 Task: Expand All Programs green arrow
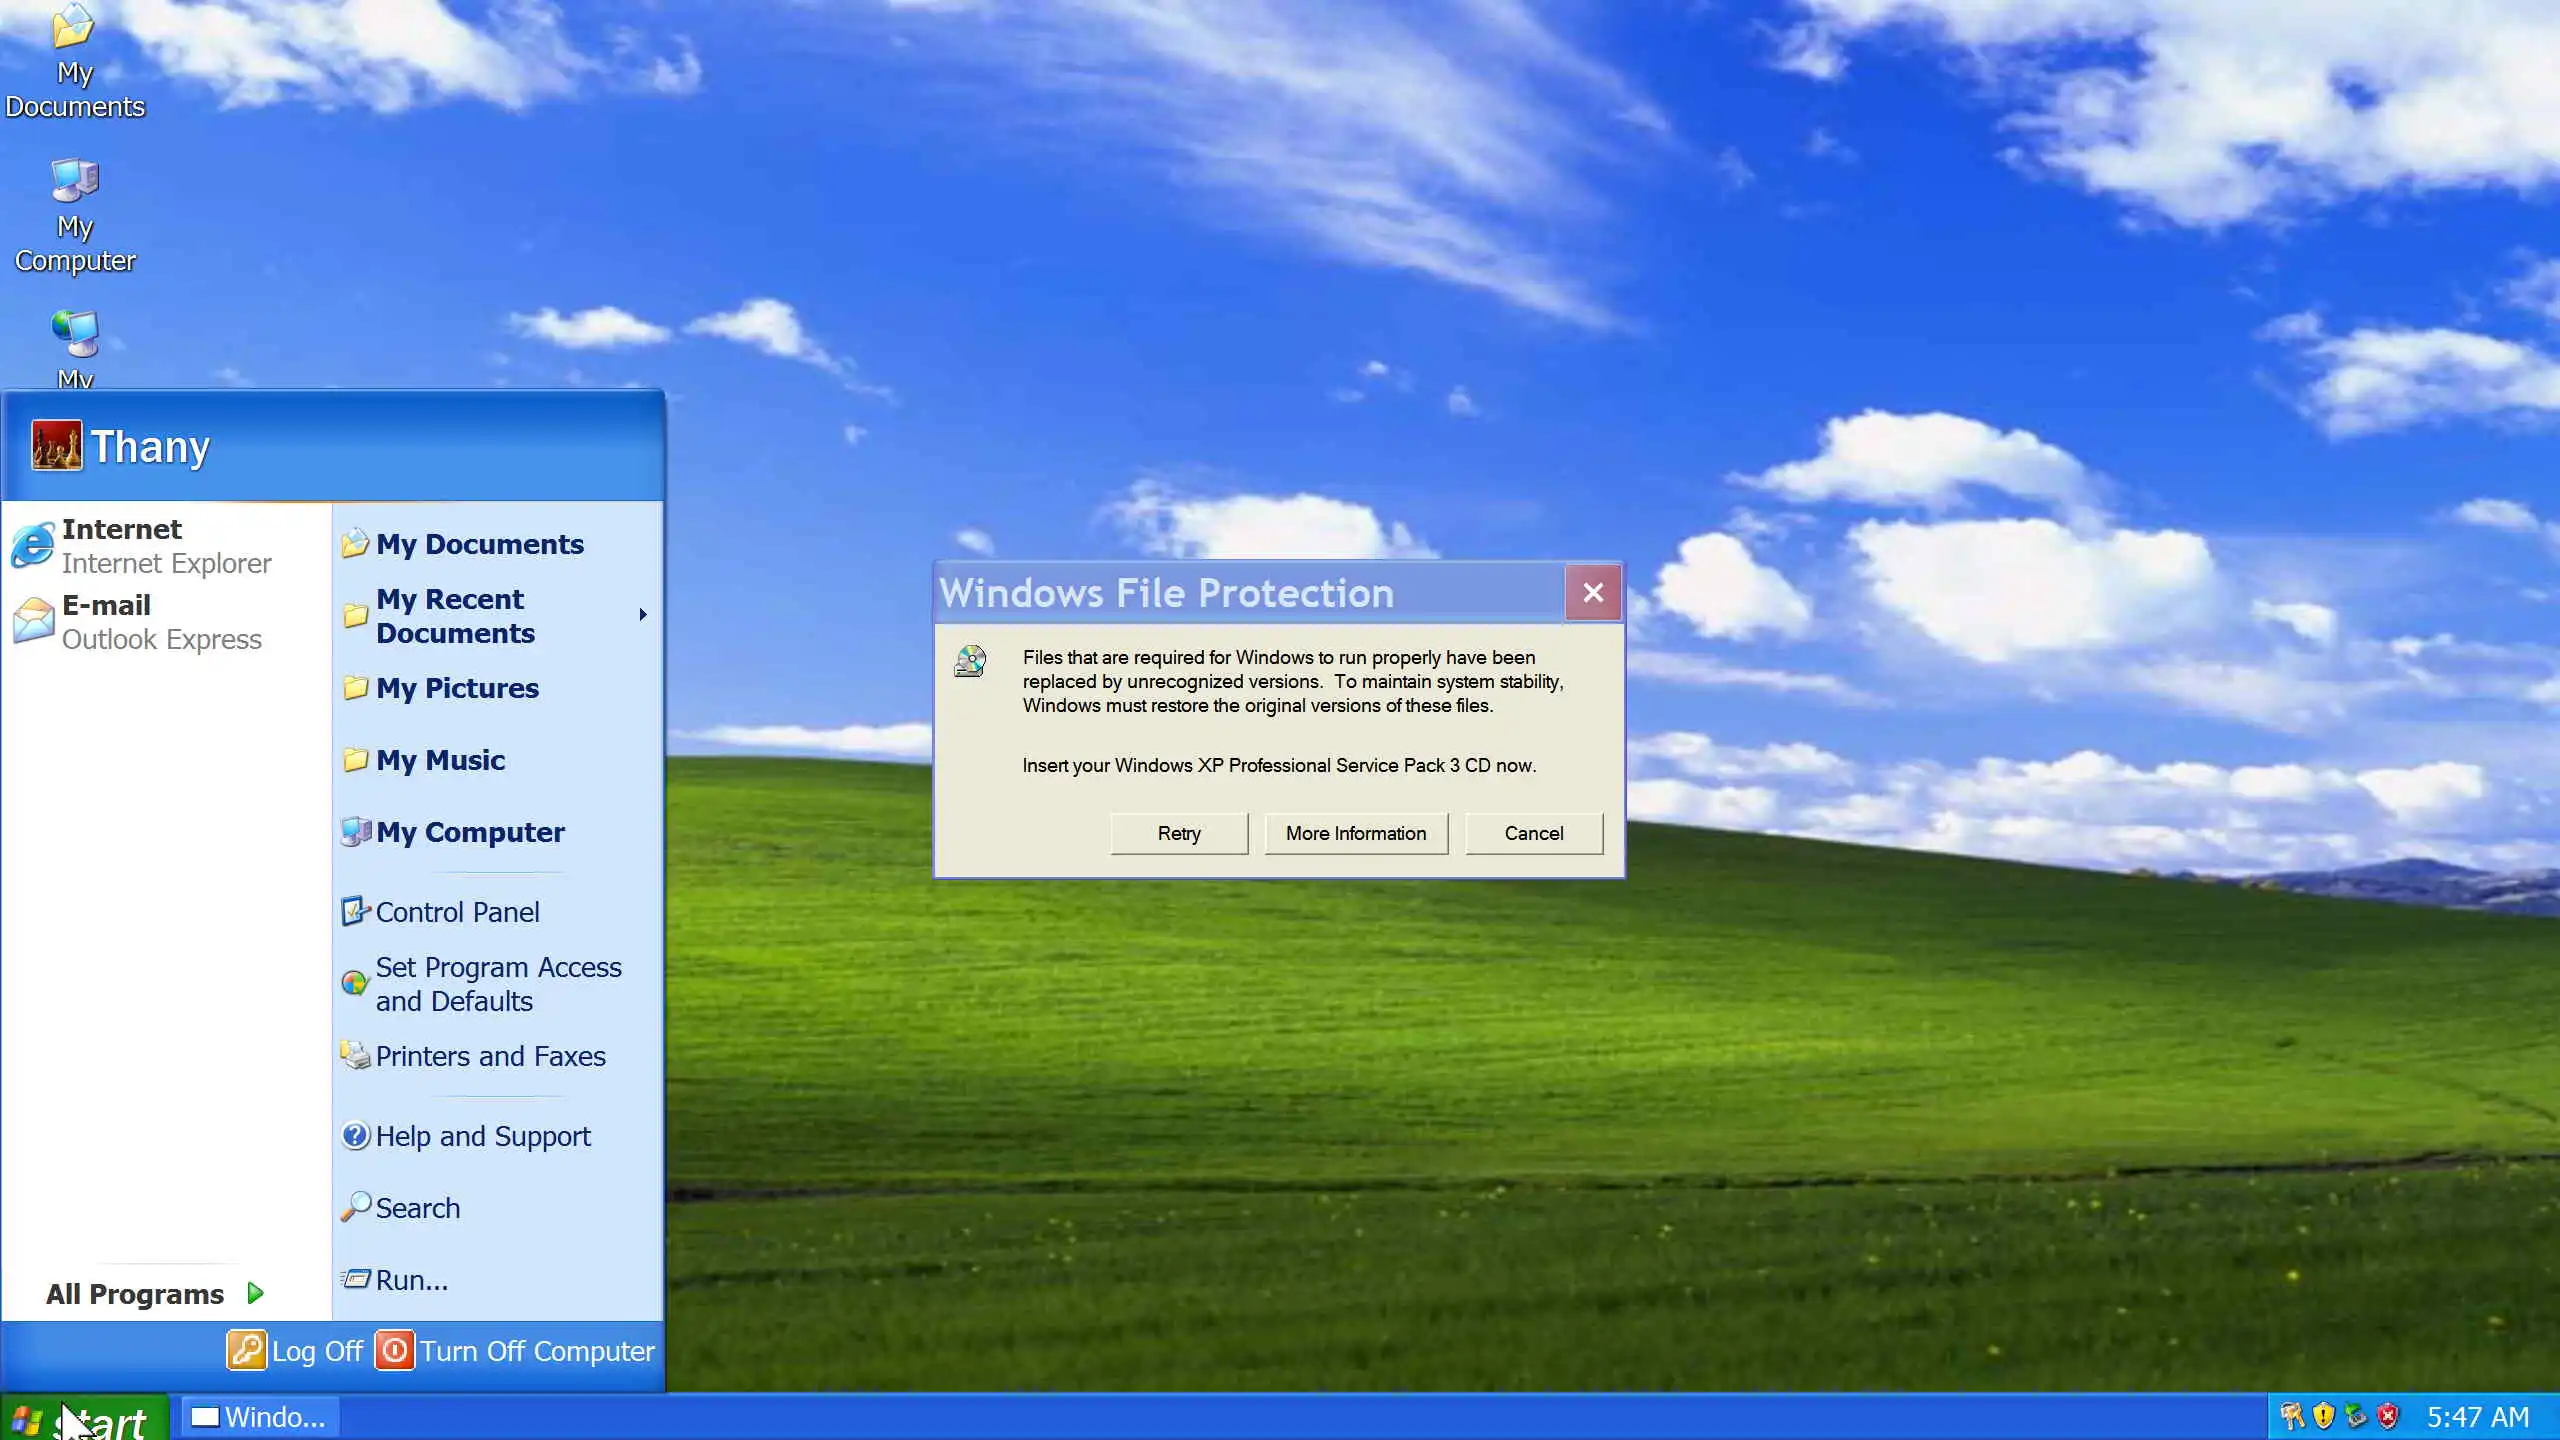tap(255, 1293)
